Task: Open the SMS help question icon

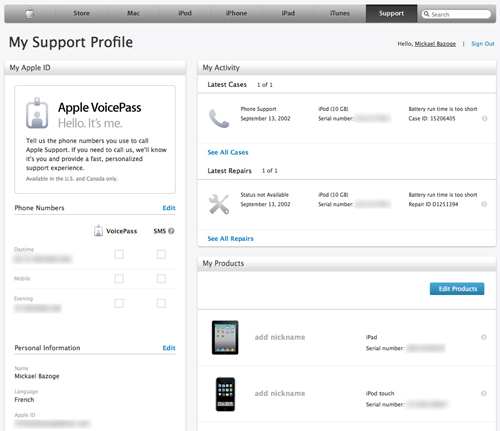Action: (171, 231)
